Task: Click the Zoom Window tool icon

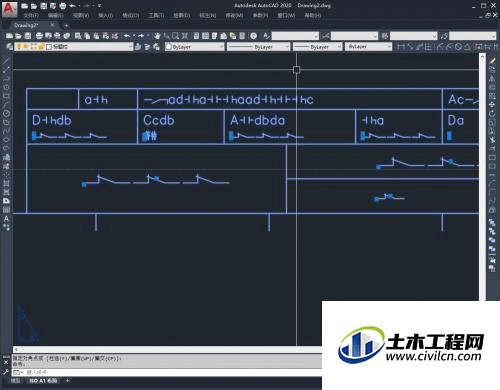Action: click(176, 36)
